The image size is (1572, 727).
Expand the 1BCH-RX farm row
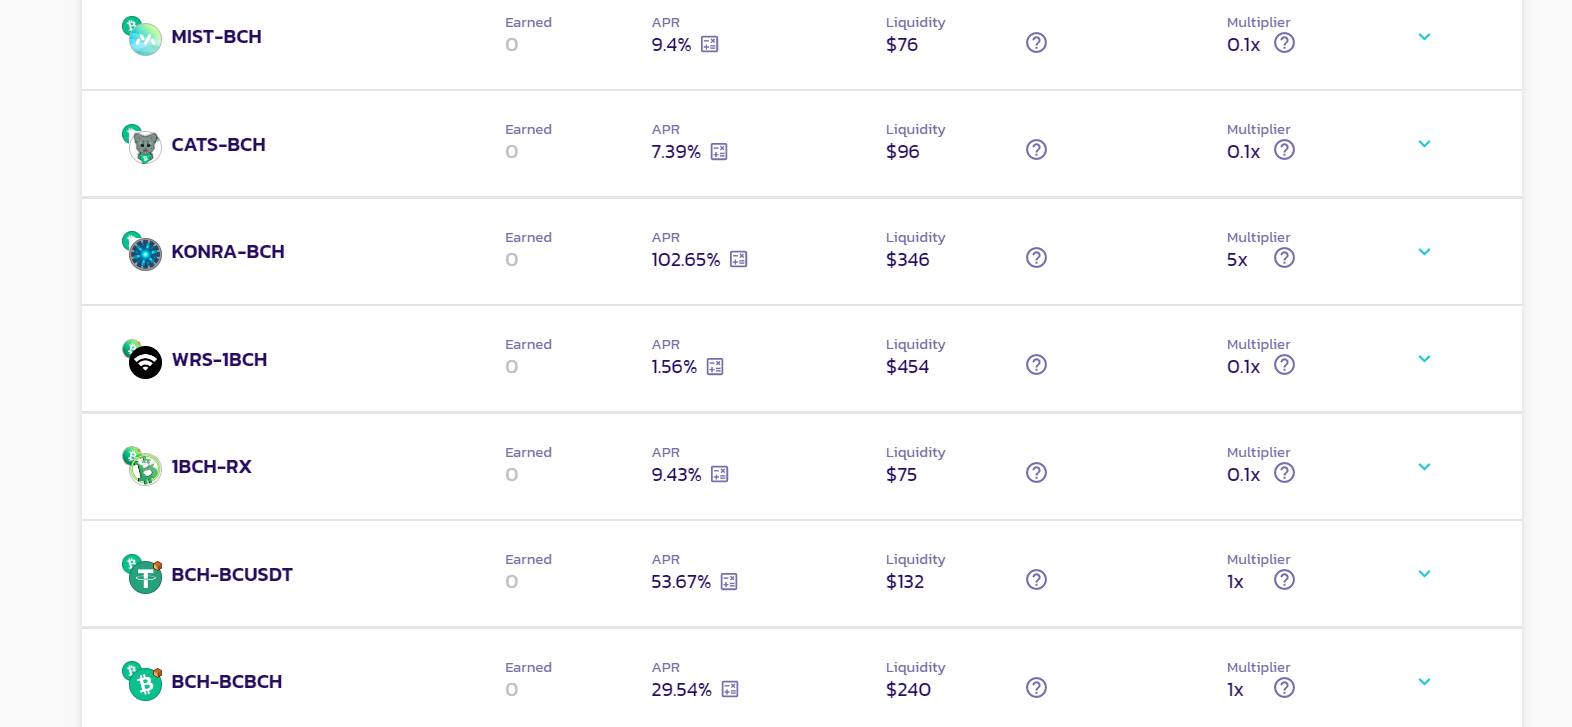pyautogui.click(x=1425, y=467)
